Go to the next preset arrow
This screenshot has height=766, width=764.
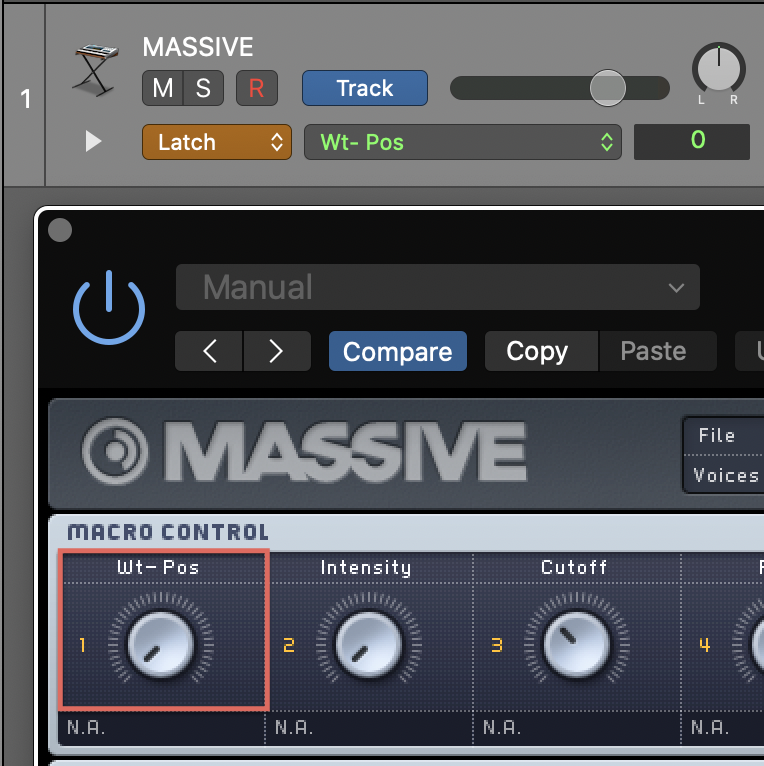click(277, 351)
